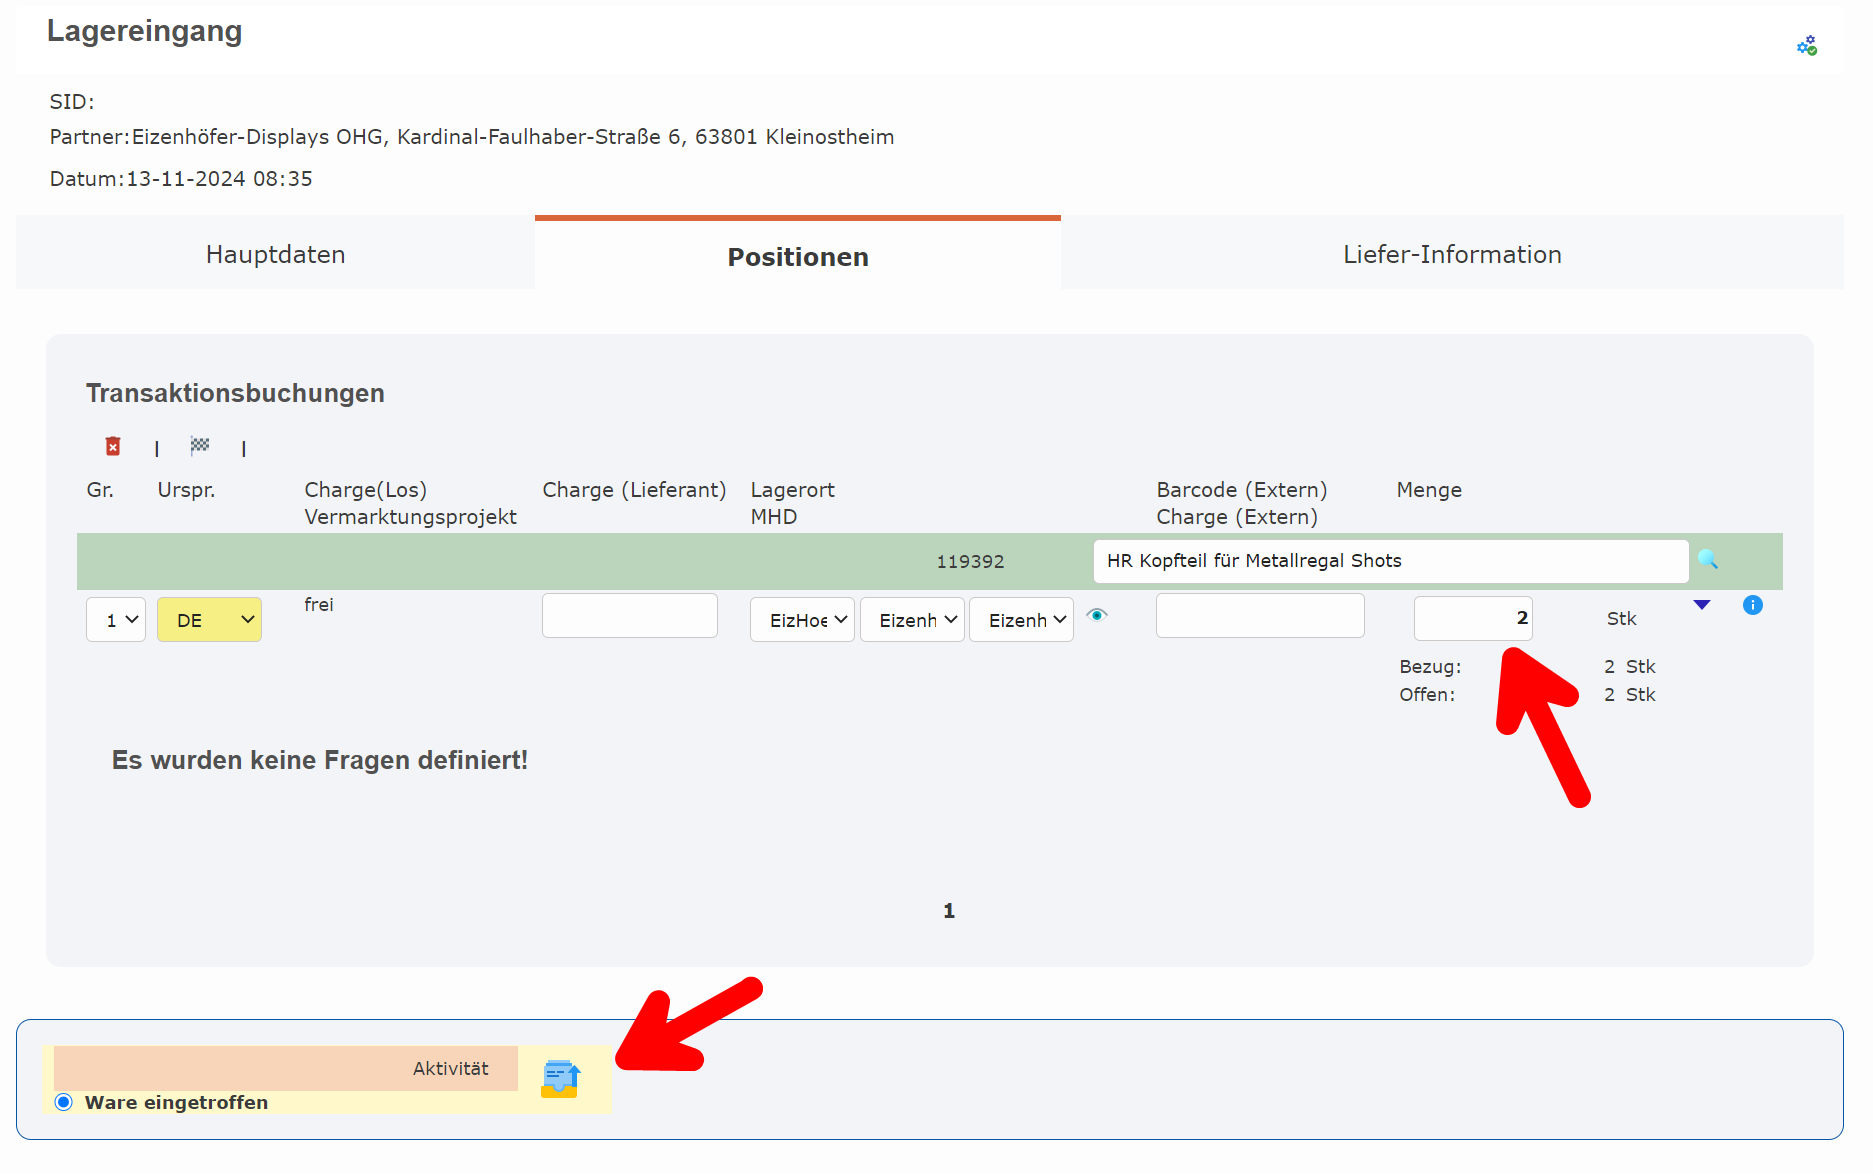Switch to the Liefer-Information tab
Viewport: 1873px width, 1174px height.
[x=1452, y=253]
